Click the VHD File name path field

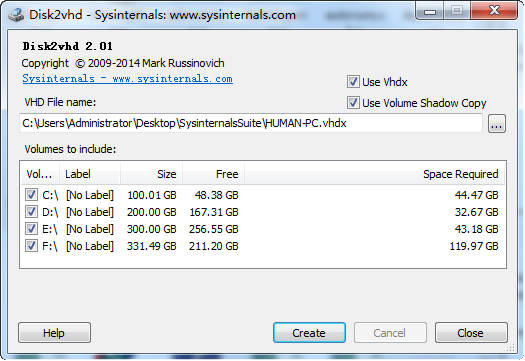(x=251, y=123)
